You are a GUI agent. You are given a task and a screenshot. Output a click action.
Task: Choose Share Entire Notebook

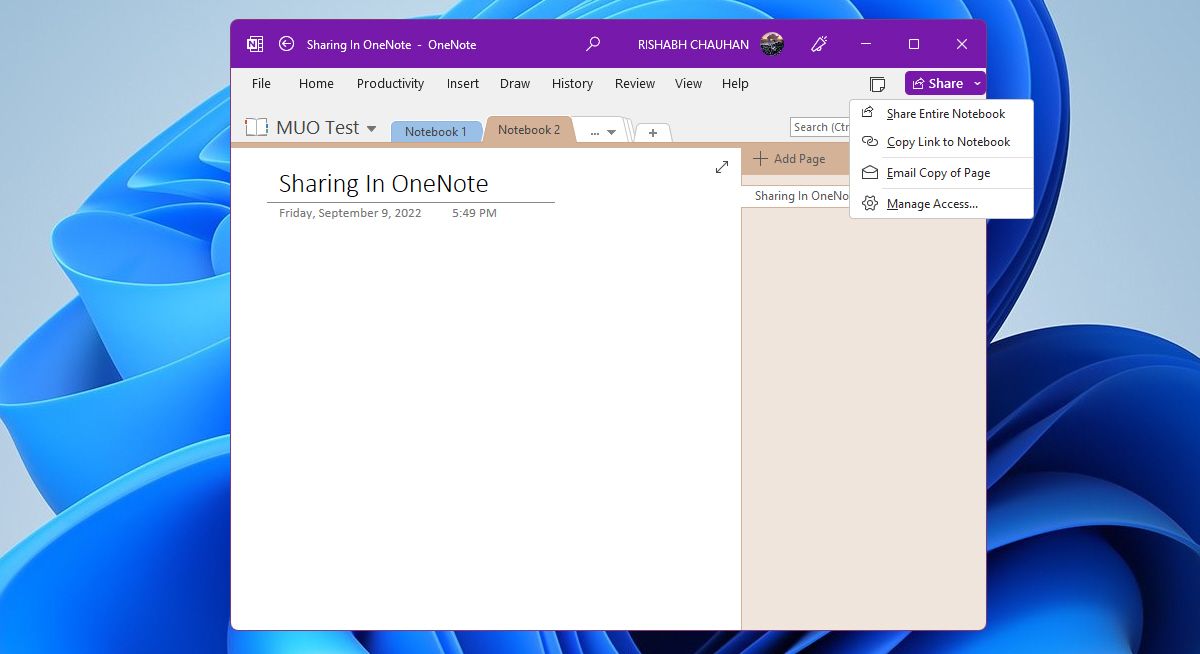tap(941, 114)
